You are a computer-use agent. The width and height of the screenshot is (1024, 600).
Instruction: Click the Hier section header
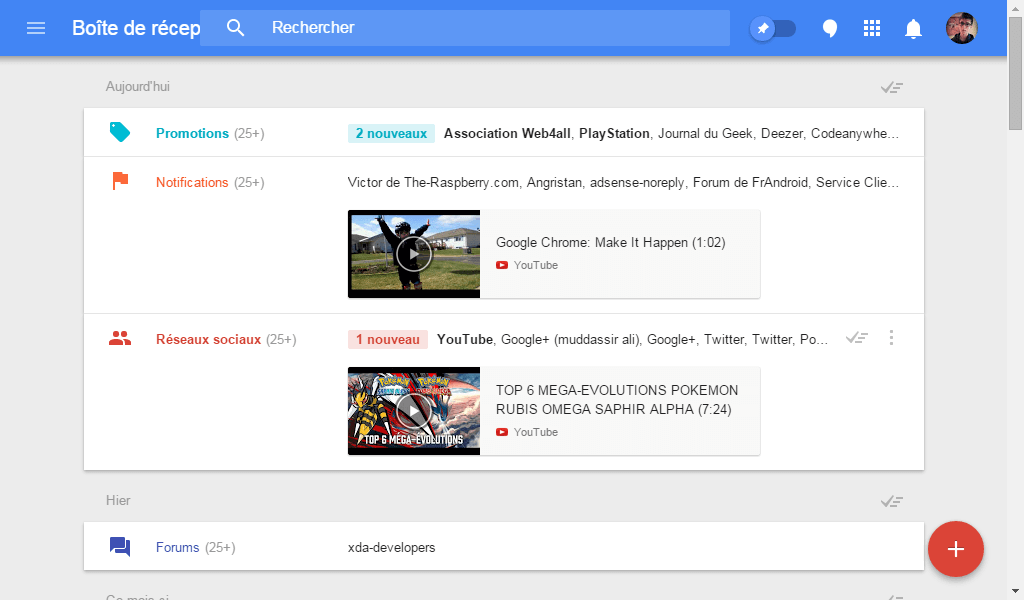pos(118,501)
